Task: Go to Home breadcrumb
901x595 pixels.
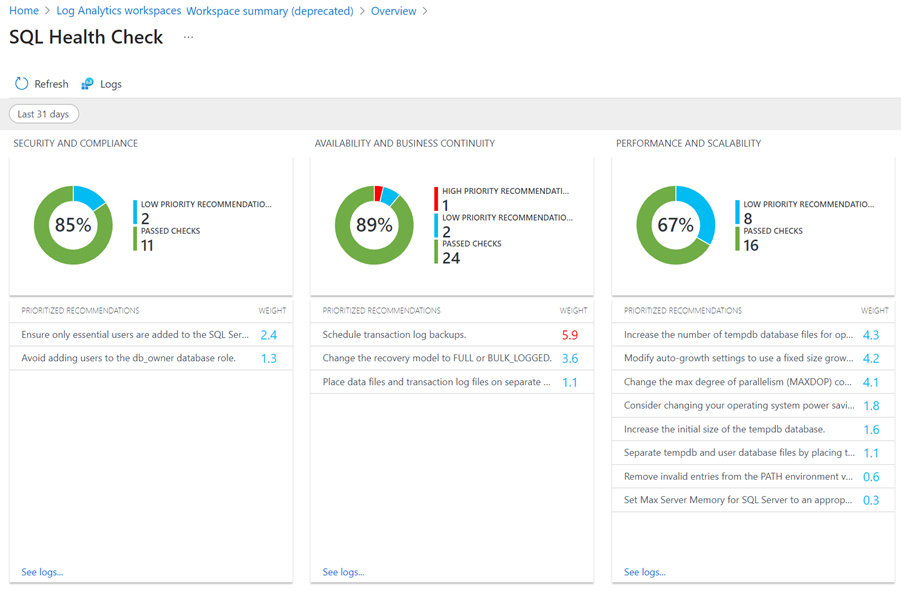Action: click(x=24, y=11)
